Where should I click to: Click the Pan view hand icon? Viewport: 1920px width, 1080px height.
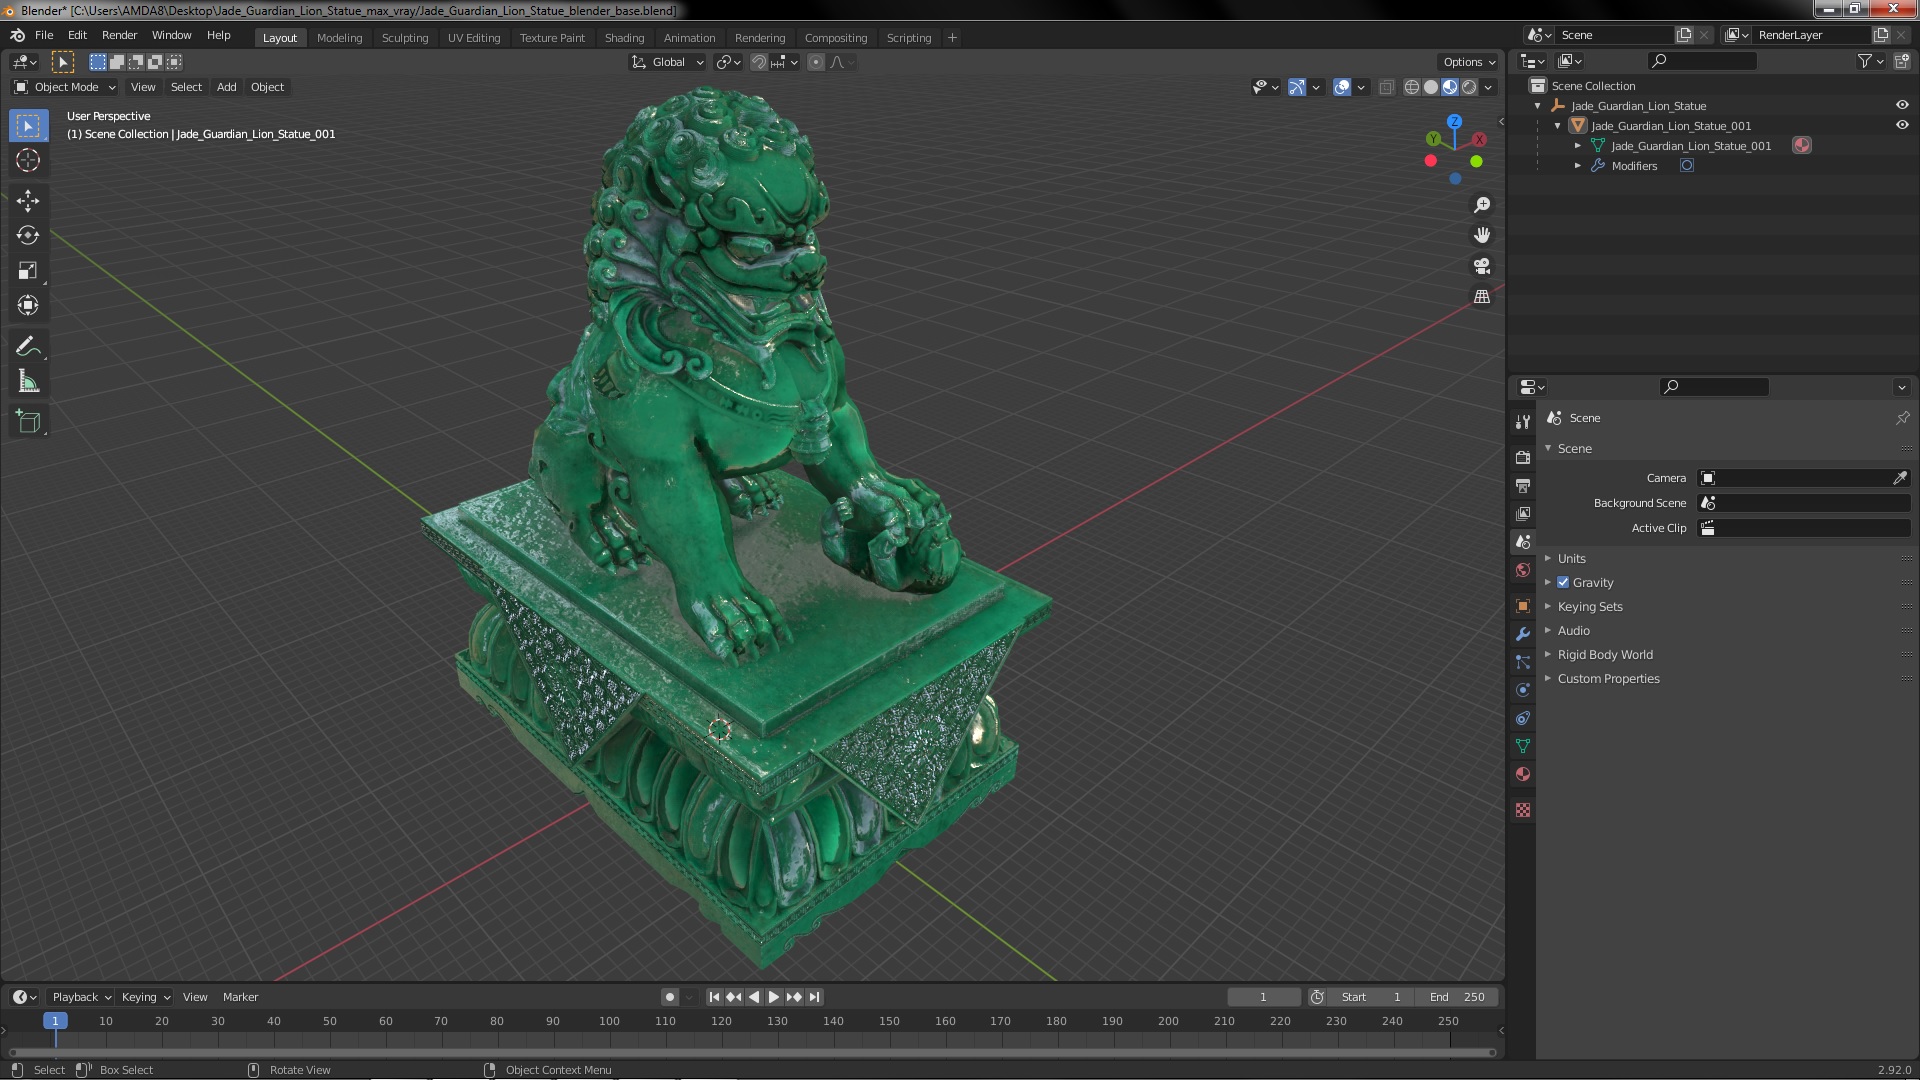(x=1482, y=235)
